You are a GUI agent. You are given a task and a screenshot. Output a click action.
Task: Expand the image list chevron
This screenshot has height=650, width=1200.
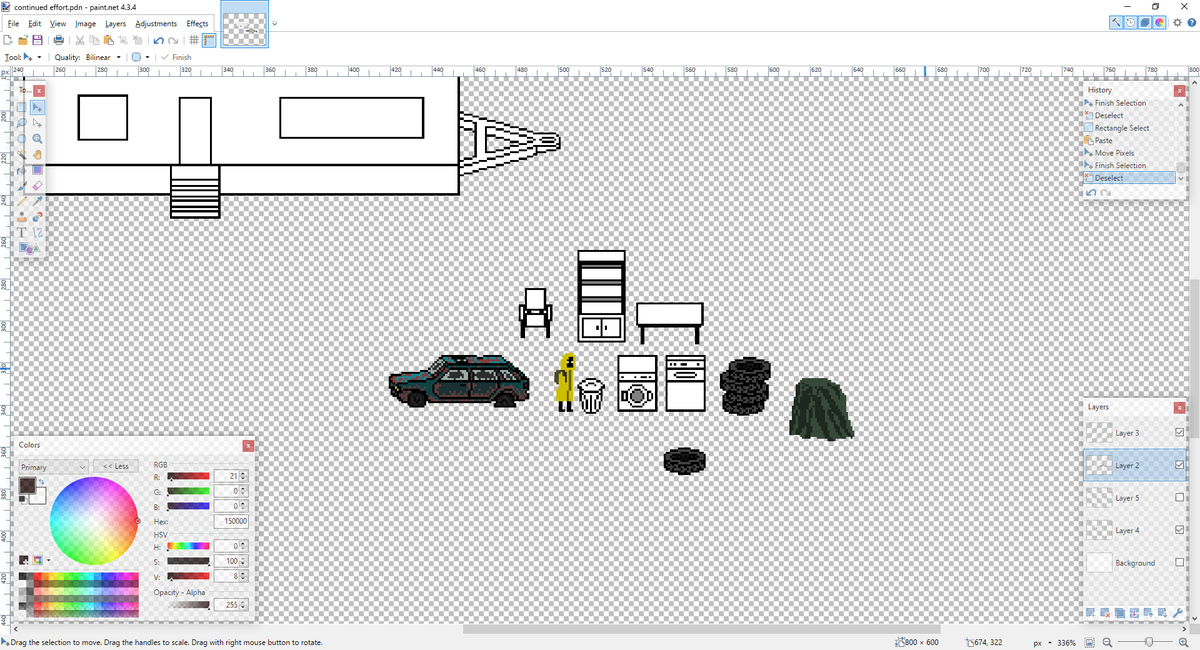[275, 23]
